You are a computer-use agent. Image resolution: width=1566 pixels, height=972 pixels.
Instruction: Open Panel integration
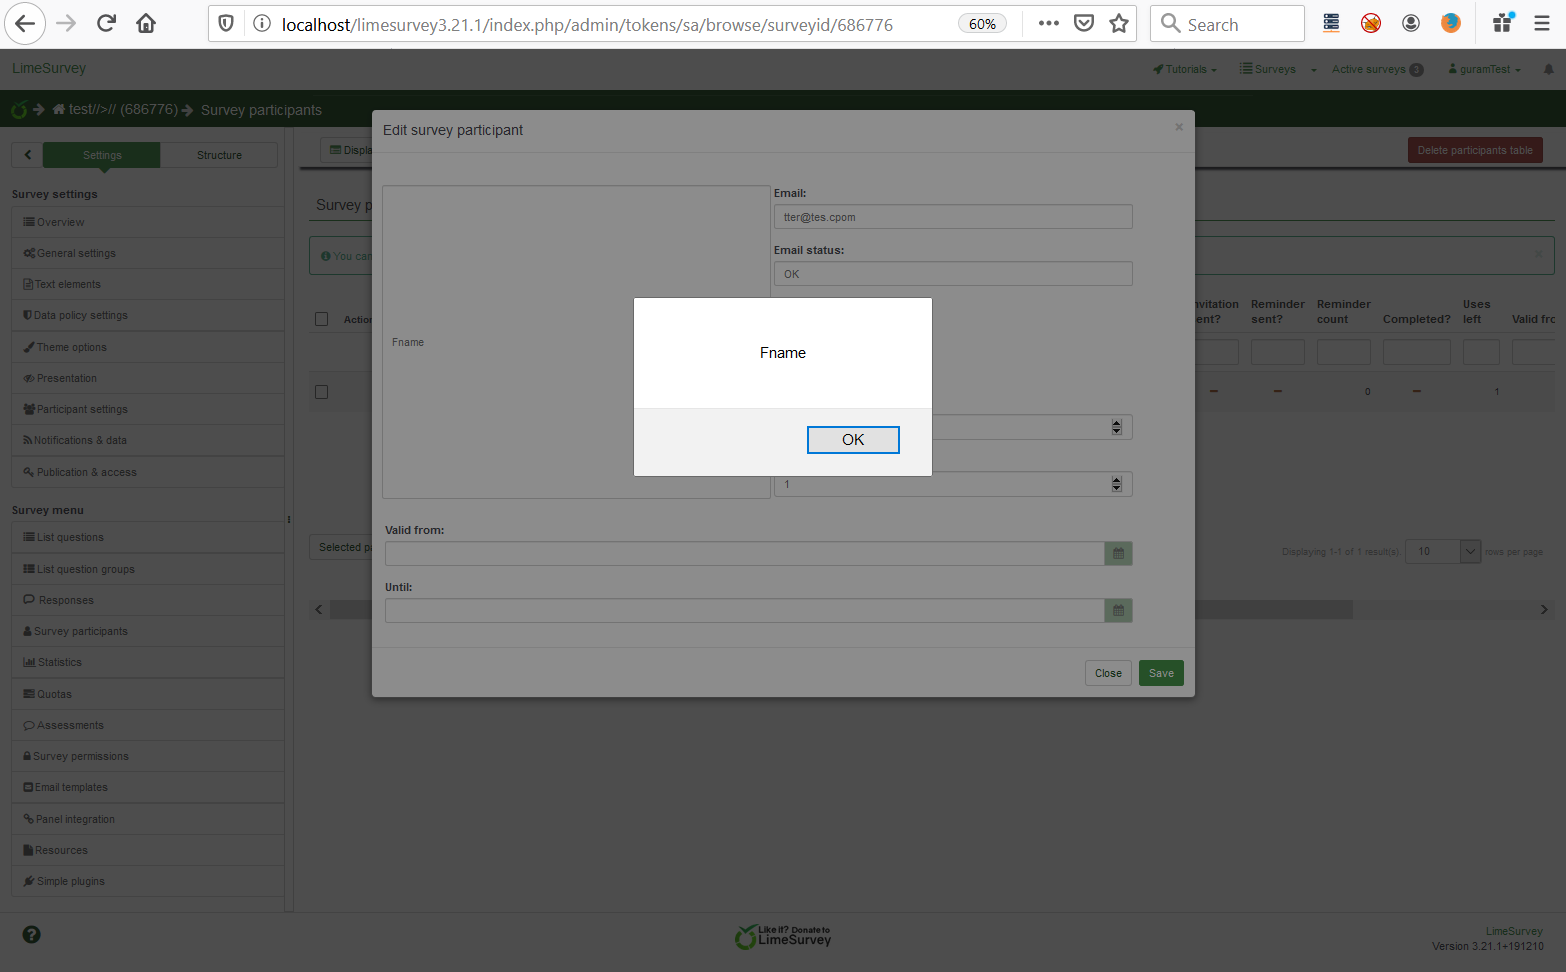pos(148,819)
